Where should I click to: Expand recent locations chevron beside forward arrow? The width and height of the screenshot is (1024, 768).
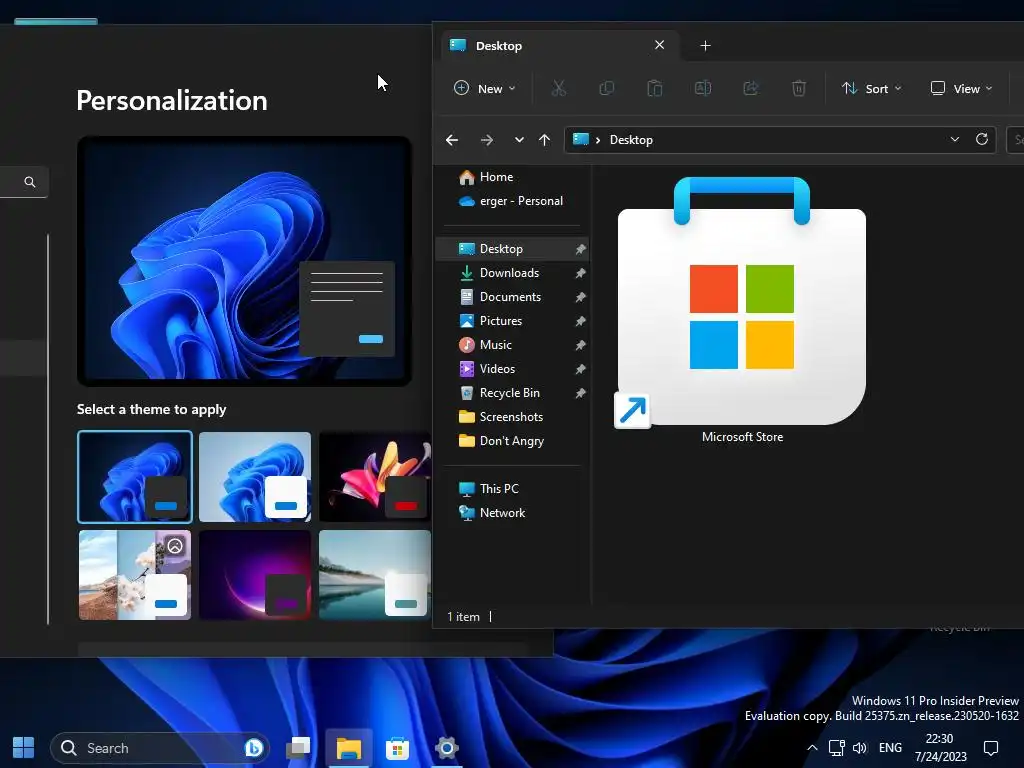click(x=519, y=140)
